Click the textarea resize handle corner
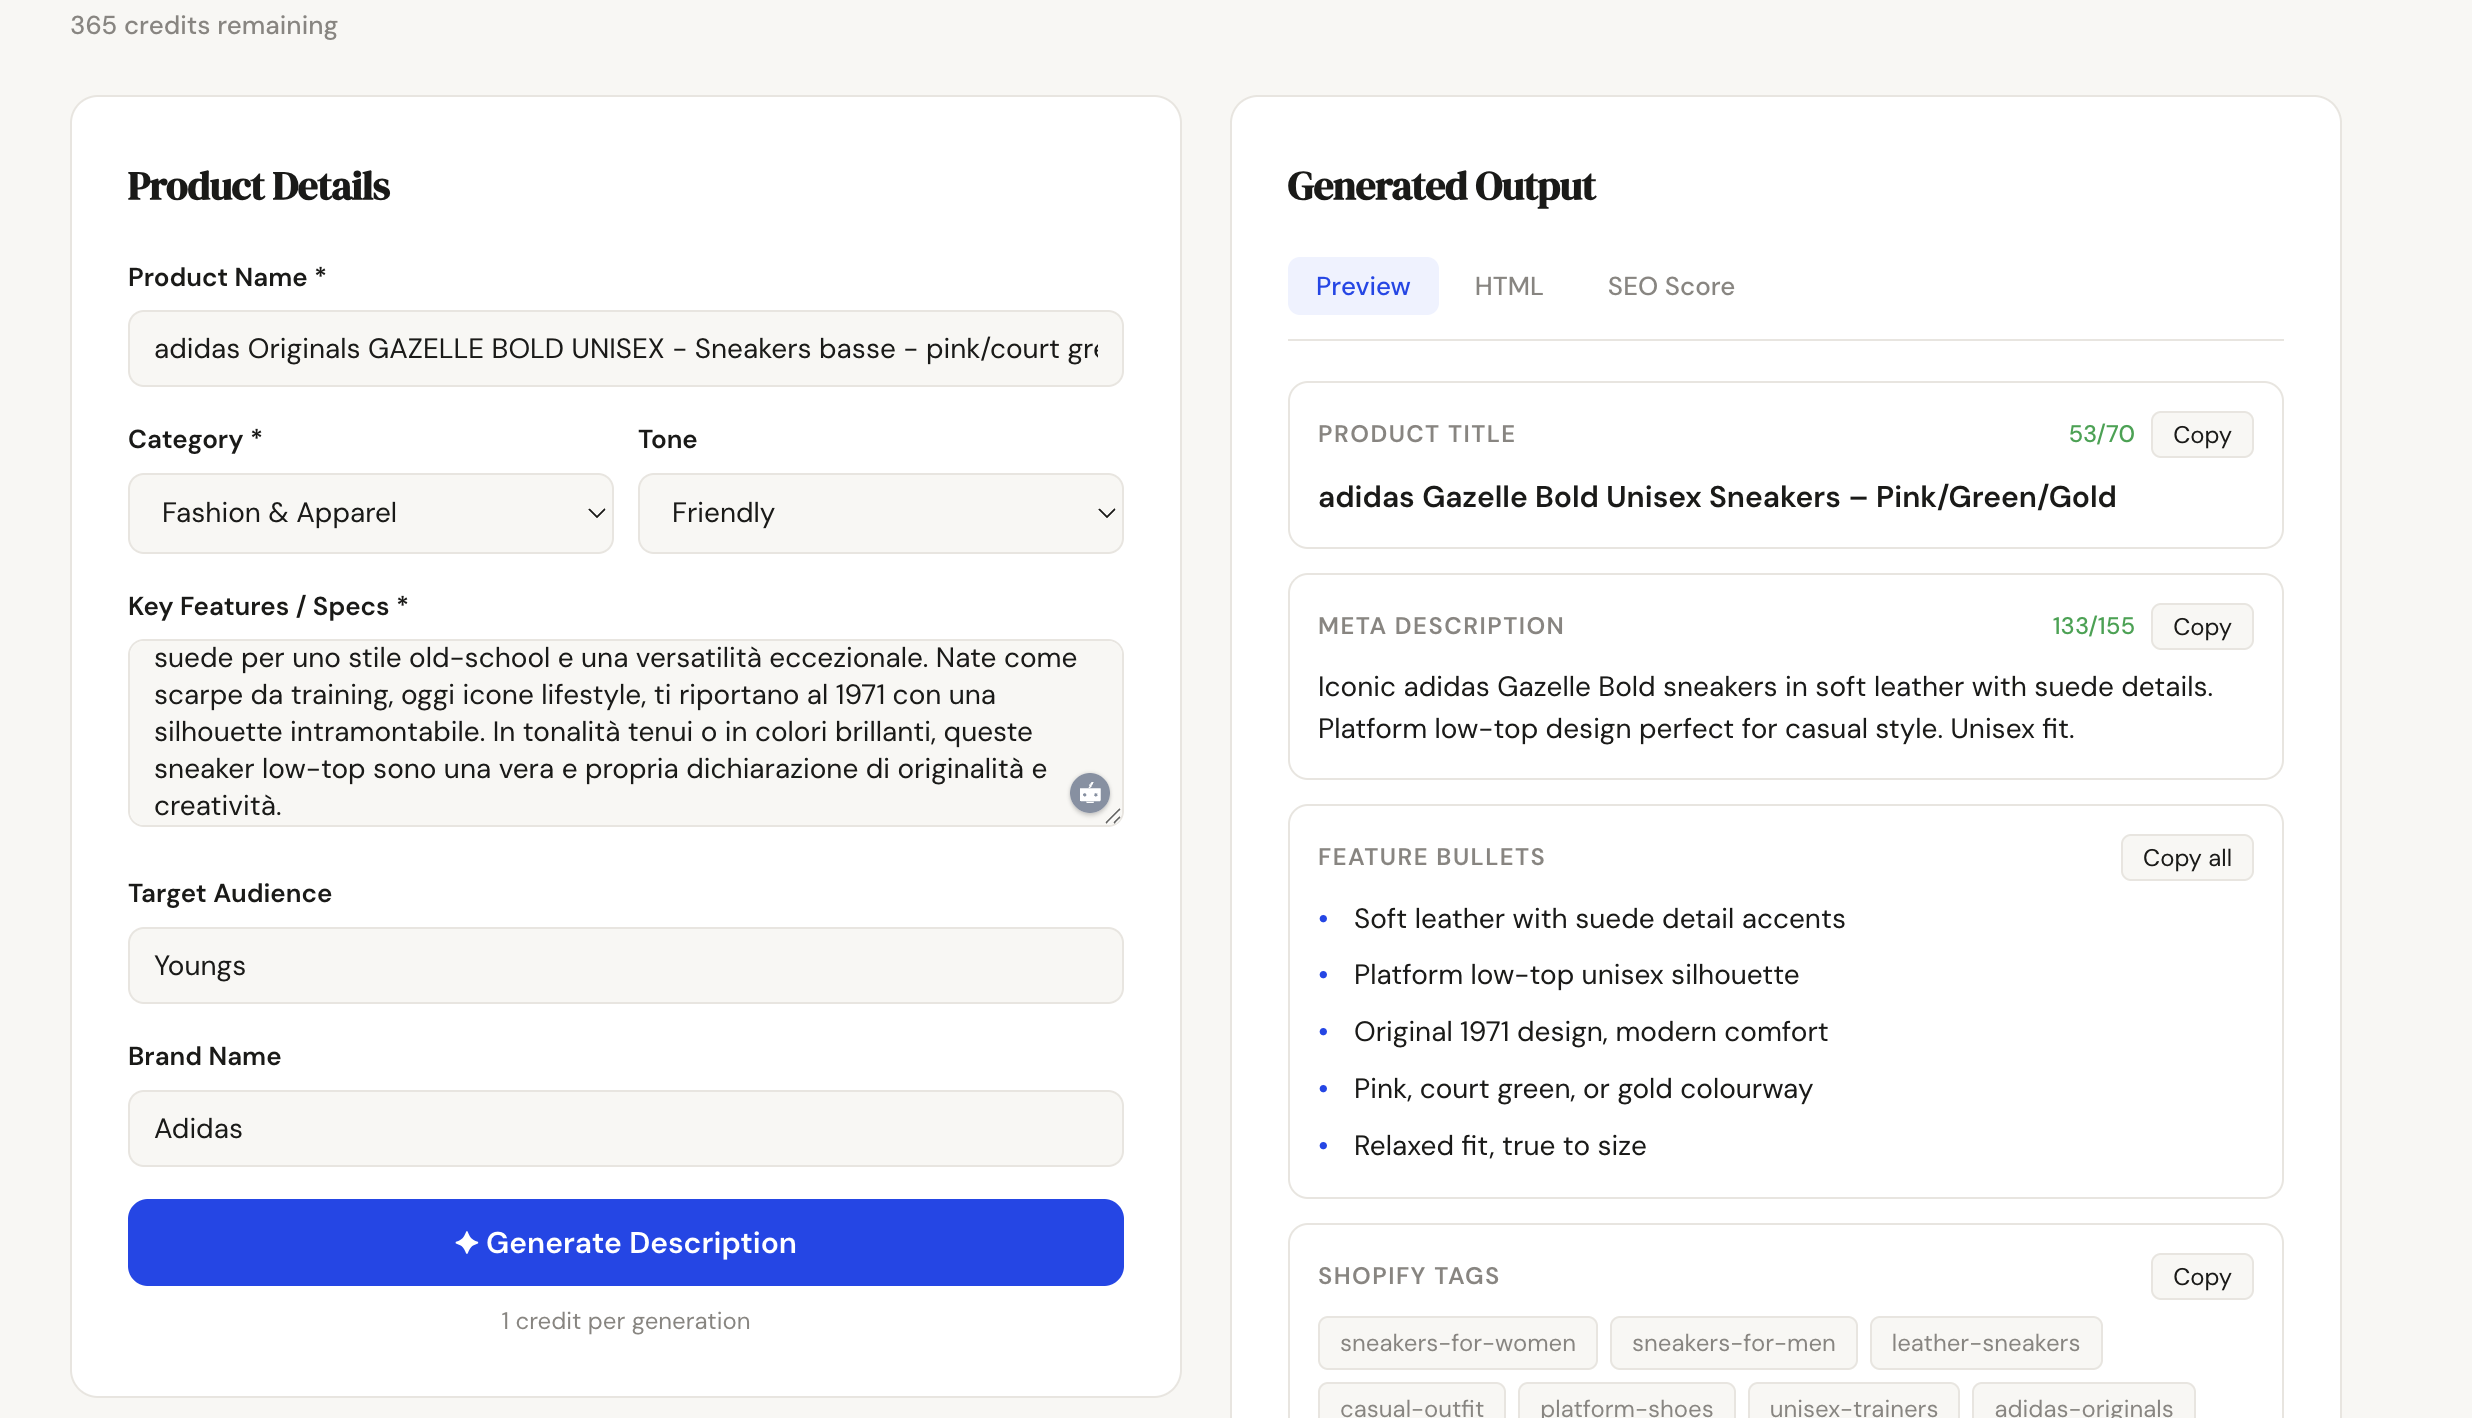Viewport: 2472px width, 1418px height. coord(1113,817)
